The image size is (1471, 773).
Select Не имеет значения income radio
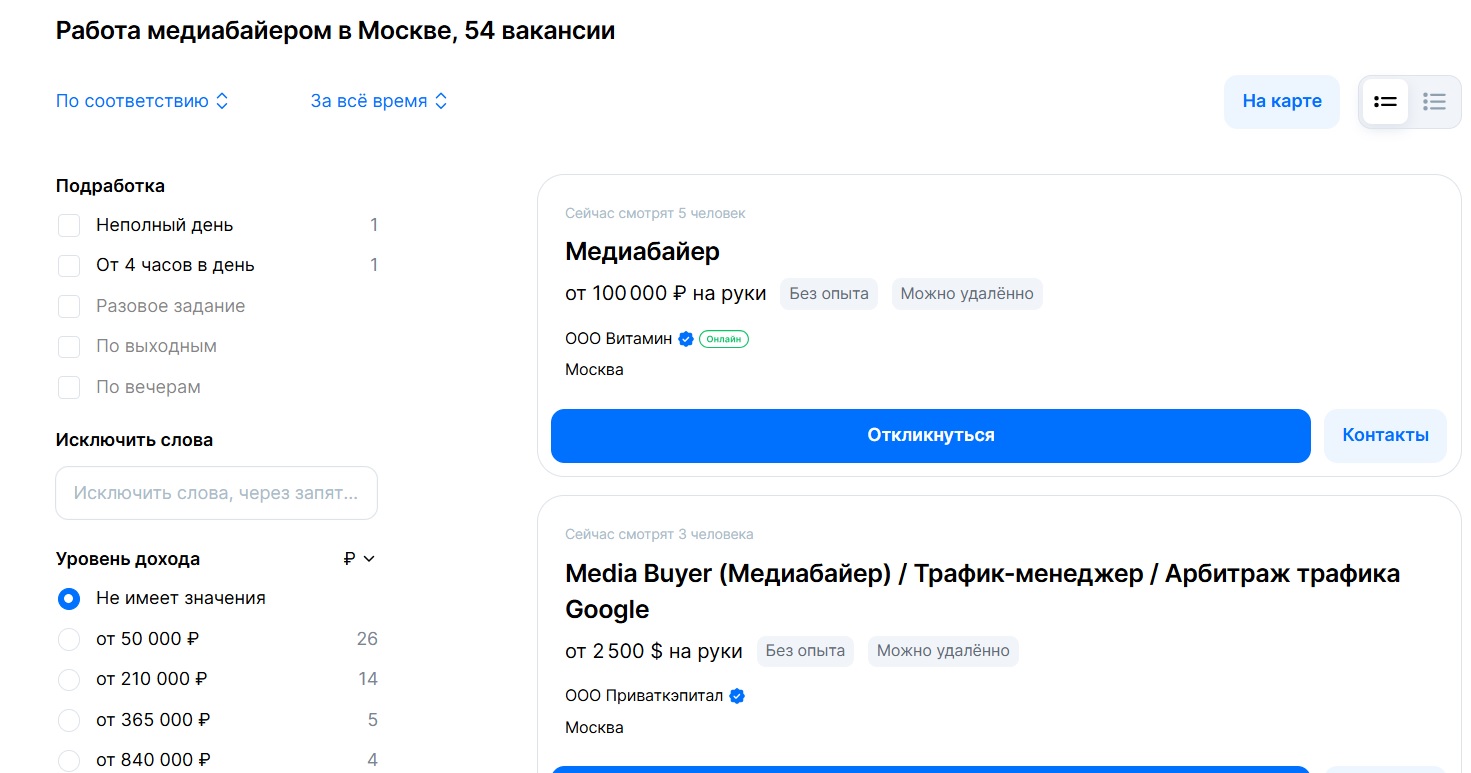pos(69,599)
